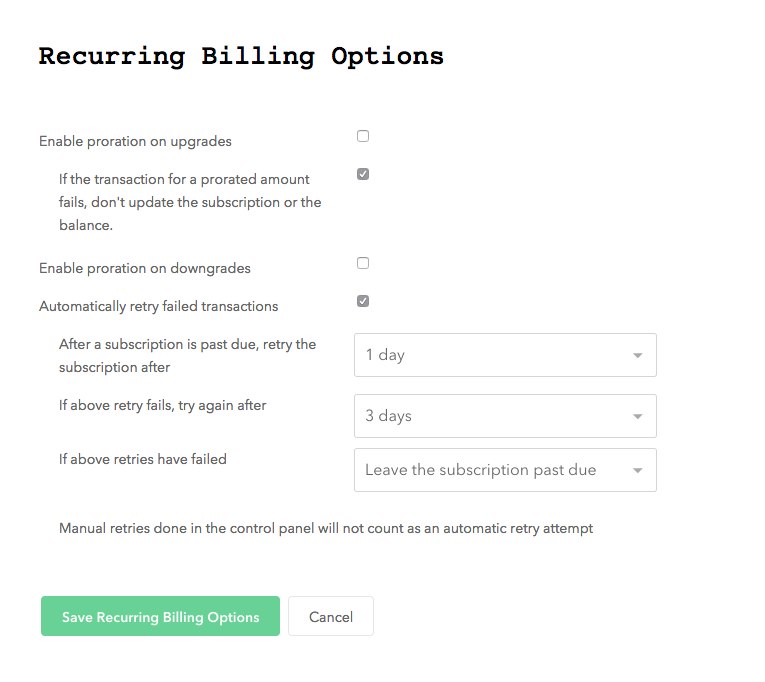Open the '1 day' retry dropdown

[x=505, y=355]
